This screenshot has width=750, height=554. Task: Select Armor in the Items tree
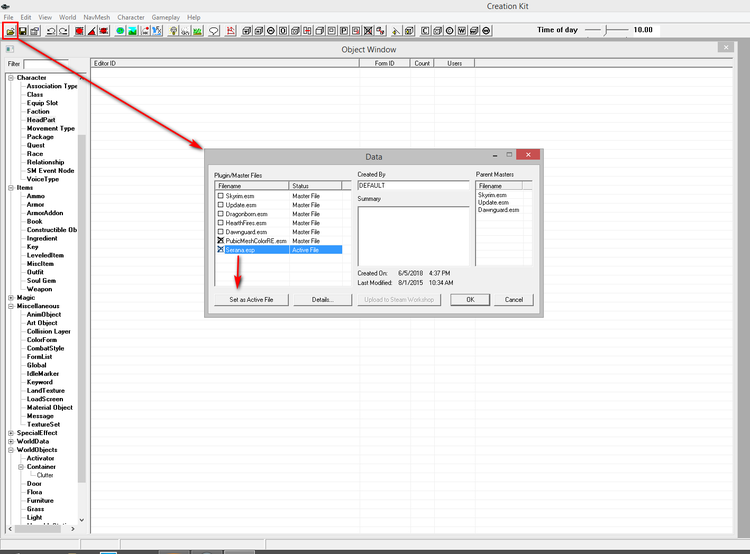35,205
